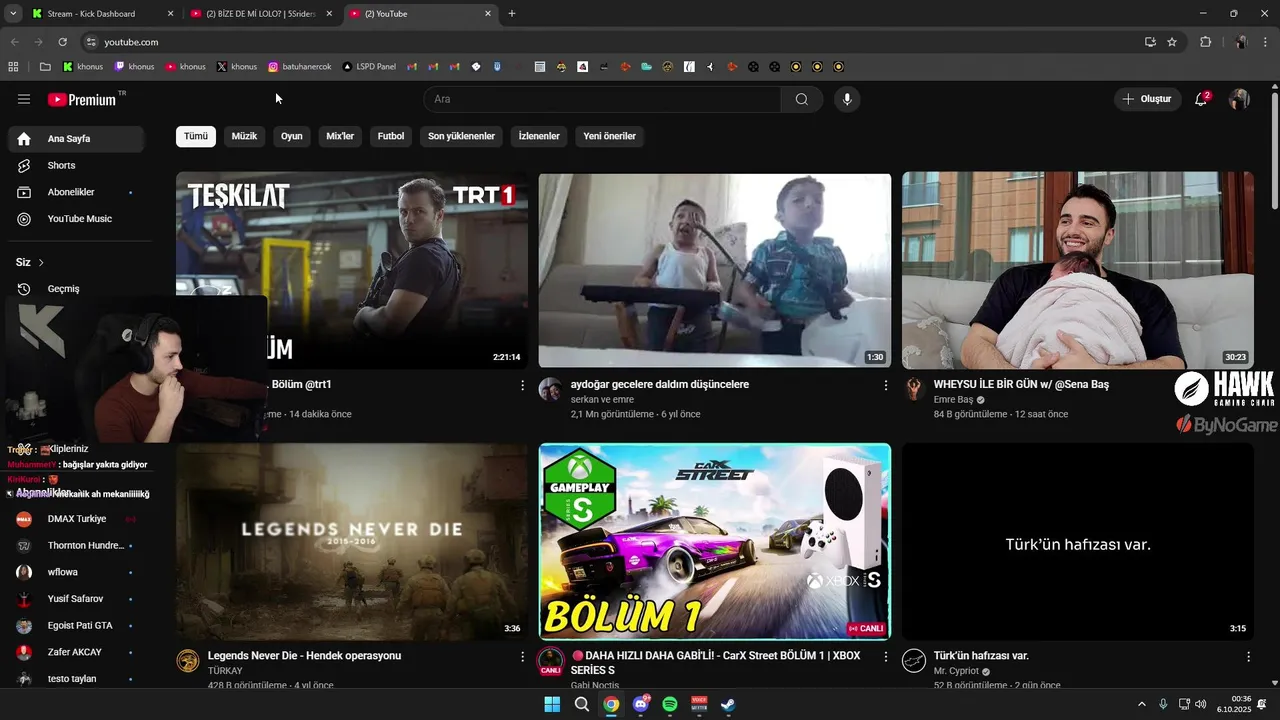Select the Futbol filter chip
Viewport: 1280px width, 720px height.
pyautogui.click(x=391, y=136)
